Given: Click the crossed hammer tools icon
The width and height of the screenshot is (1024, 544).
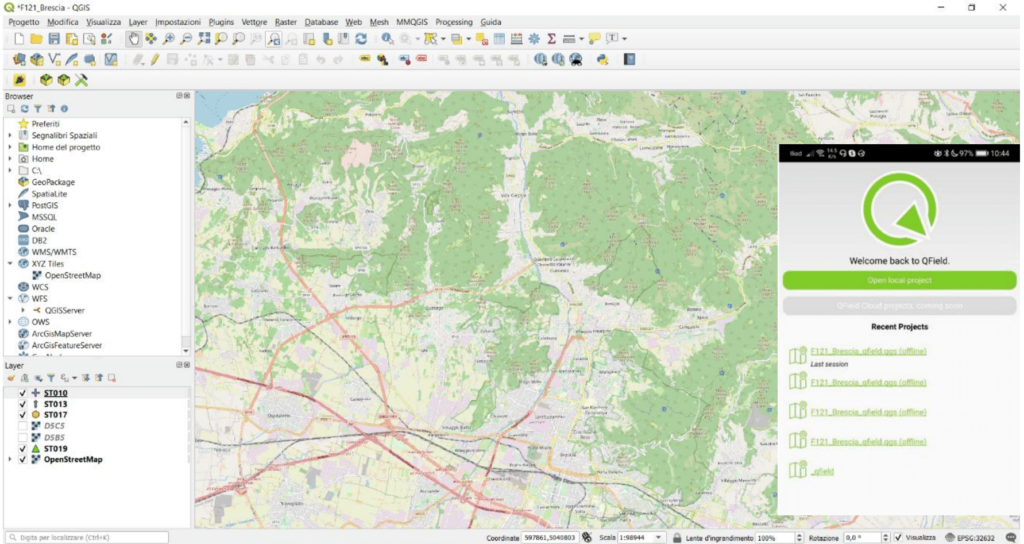Looking at the screenshot, I should [82, 80].
